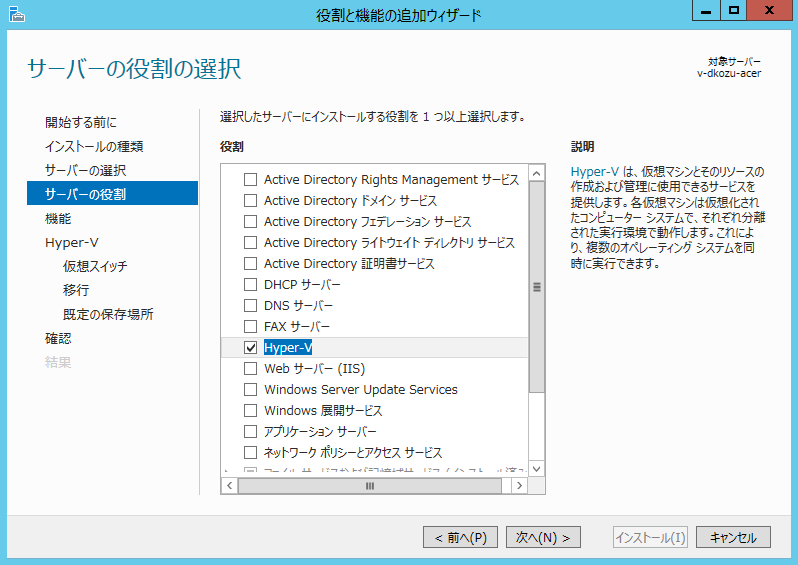Open 移行 sub-step

pos(76,290)
